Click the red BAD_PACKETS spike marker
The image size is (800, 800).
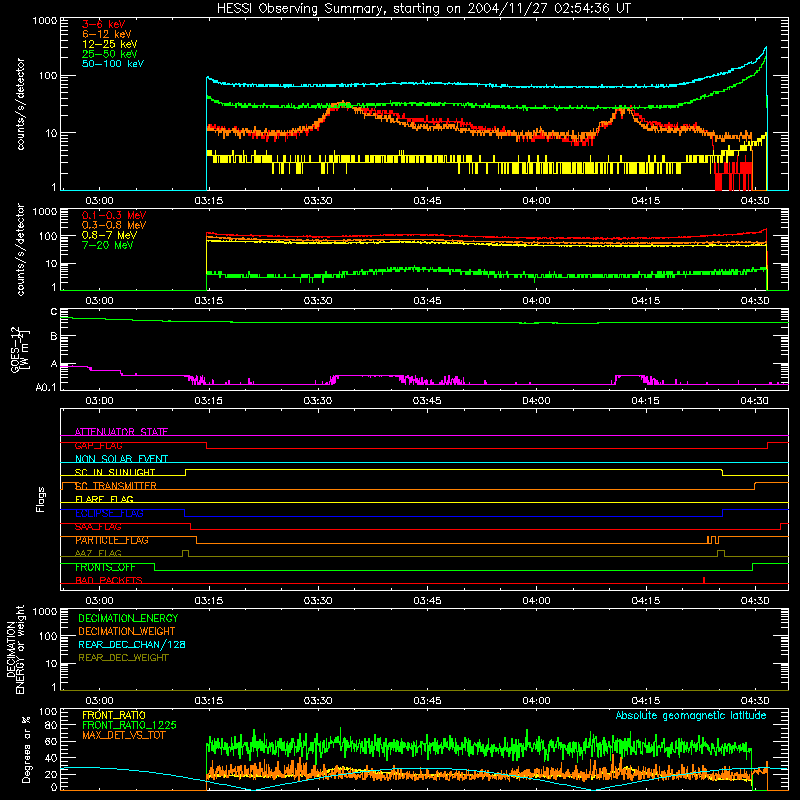[x=704, y=580]
